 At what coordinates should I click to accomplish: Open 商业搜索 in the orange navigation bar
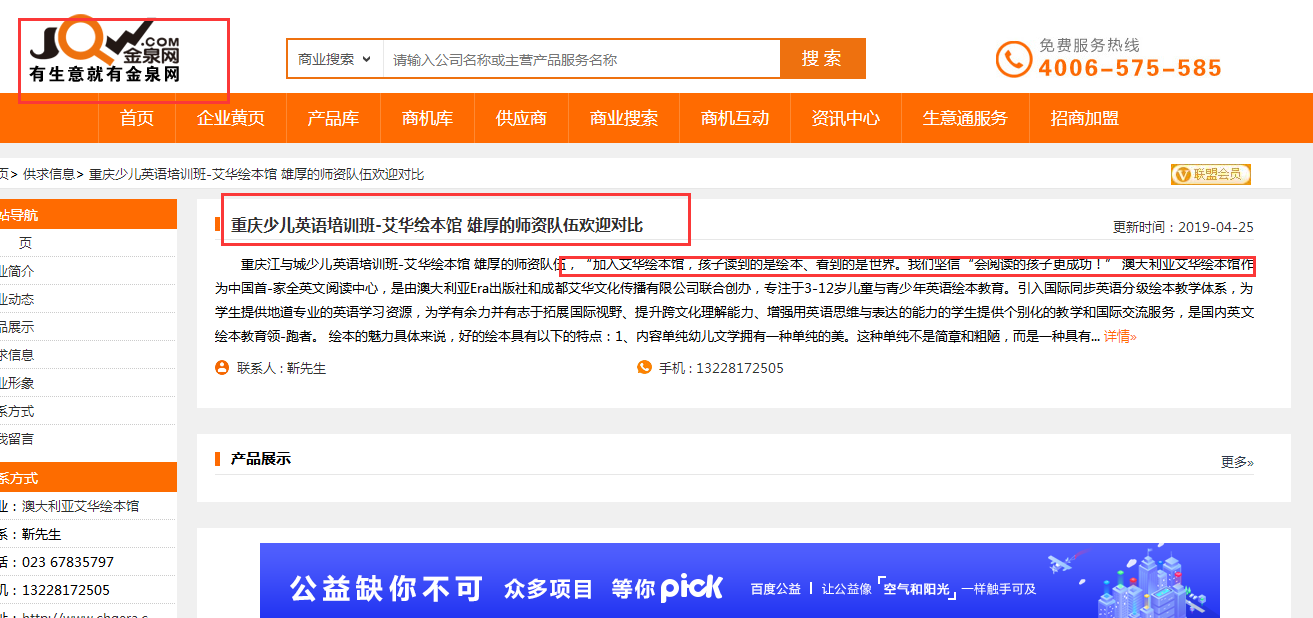tap(624, 118)
